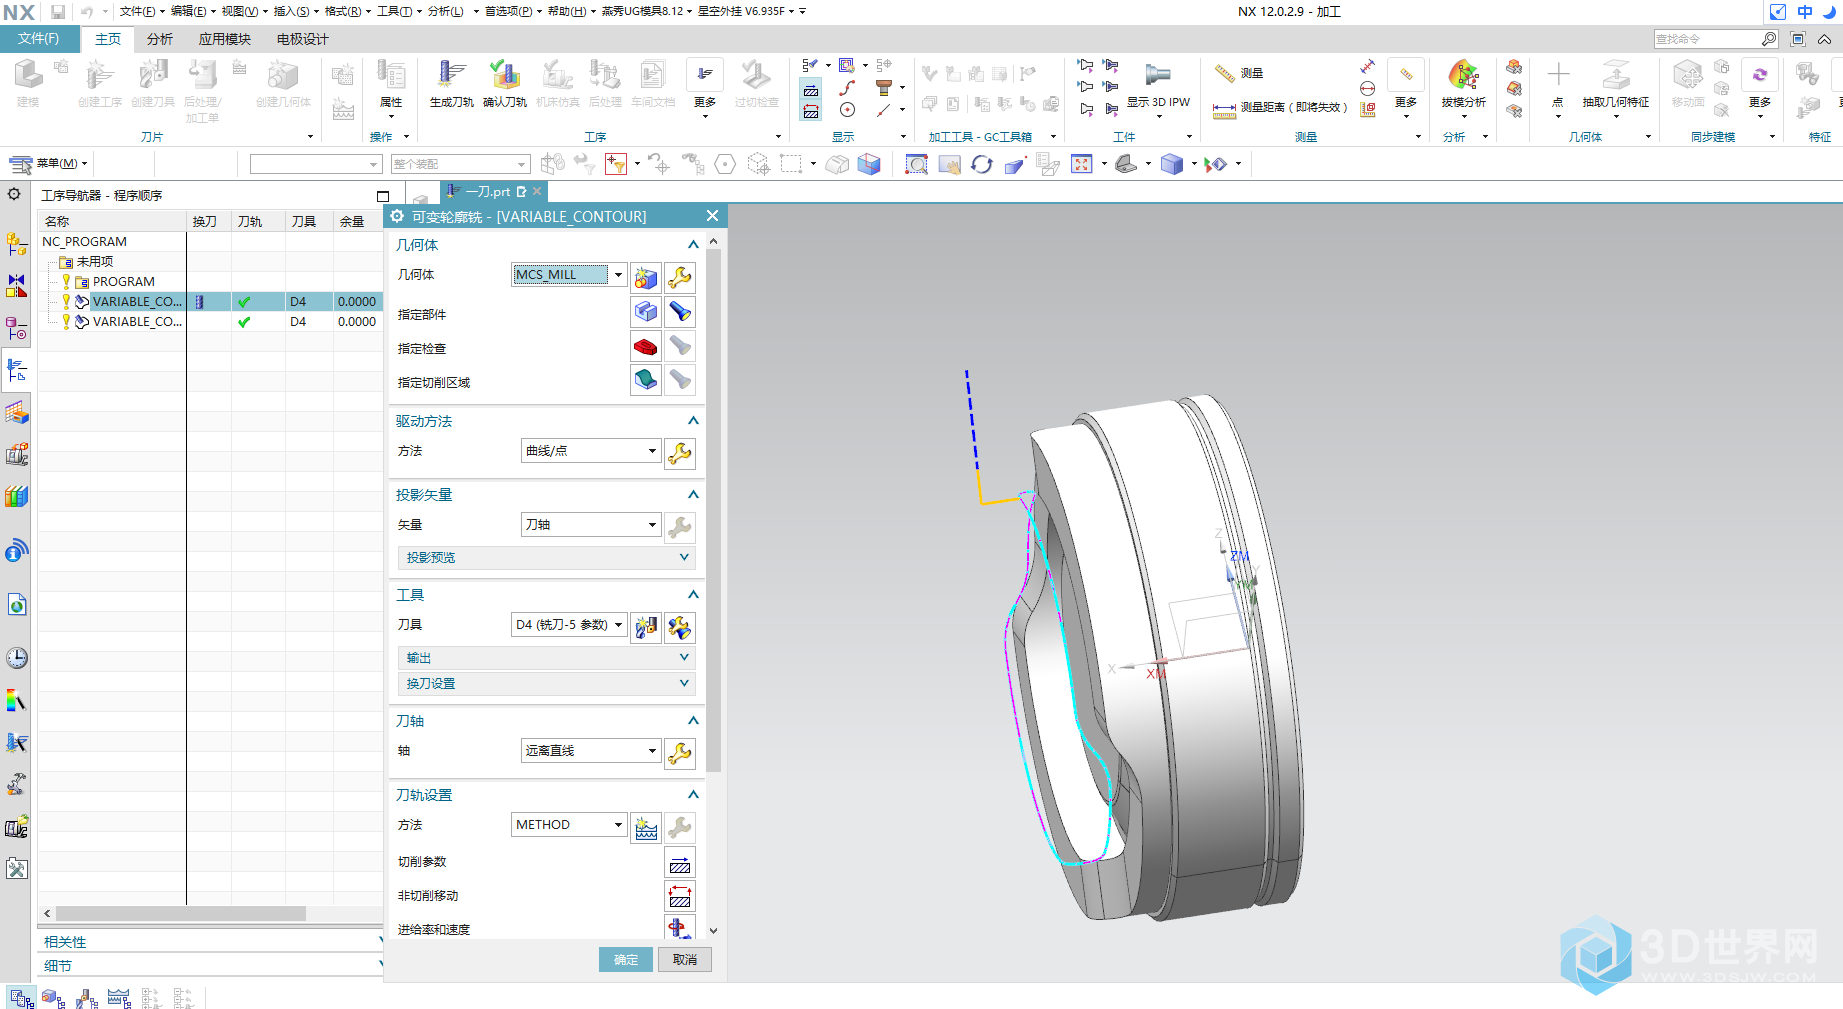Viewport: 1843px width, 1009px height.
Task: Switch to the 分析 ribbon tab
Action: [160, 39]
